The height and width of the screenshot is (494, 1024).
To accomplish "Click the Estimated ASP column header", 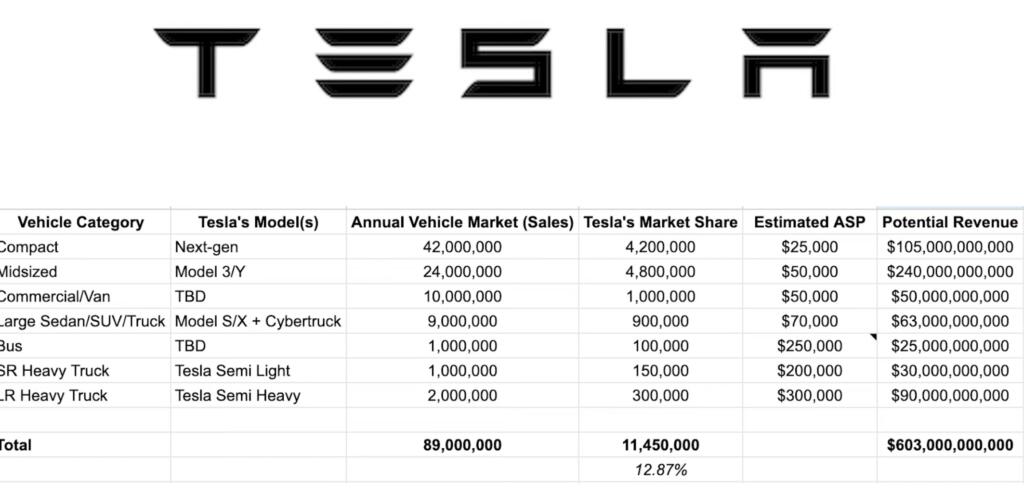I will [x=810, y=222].
